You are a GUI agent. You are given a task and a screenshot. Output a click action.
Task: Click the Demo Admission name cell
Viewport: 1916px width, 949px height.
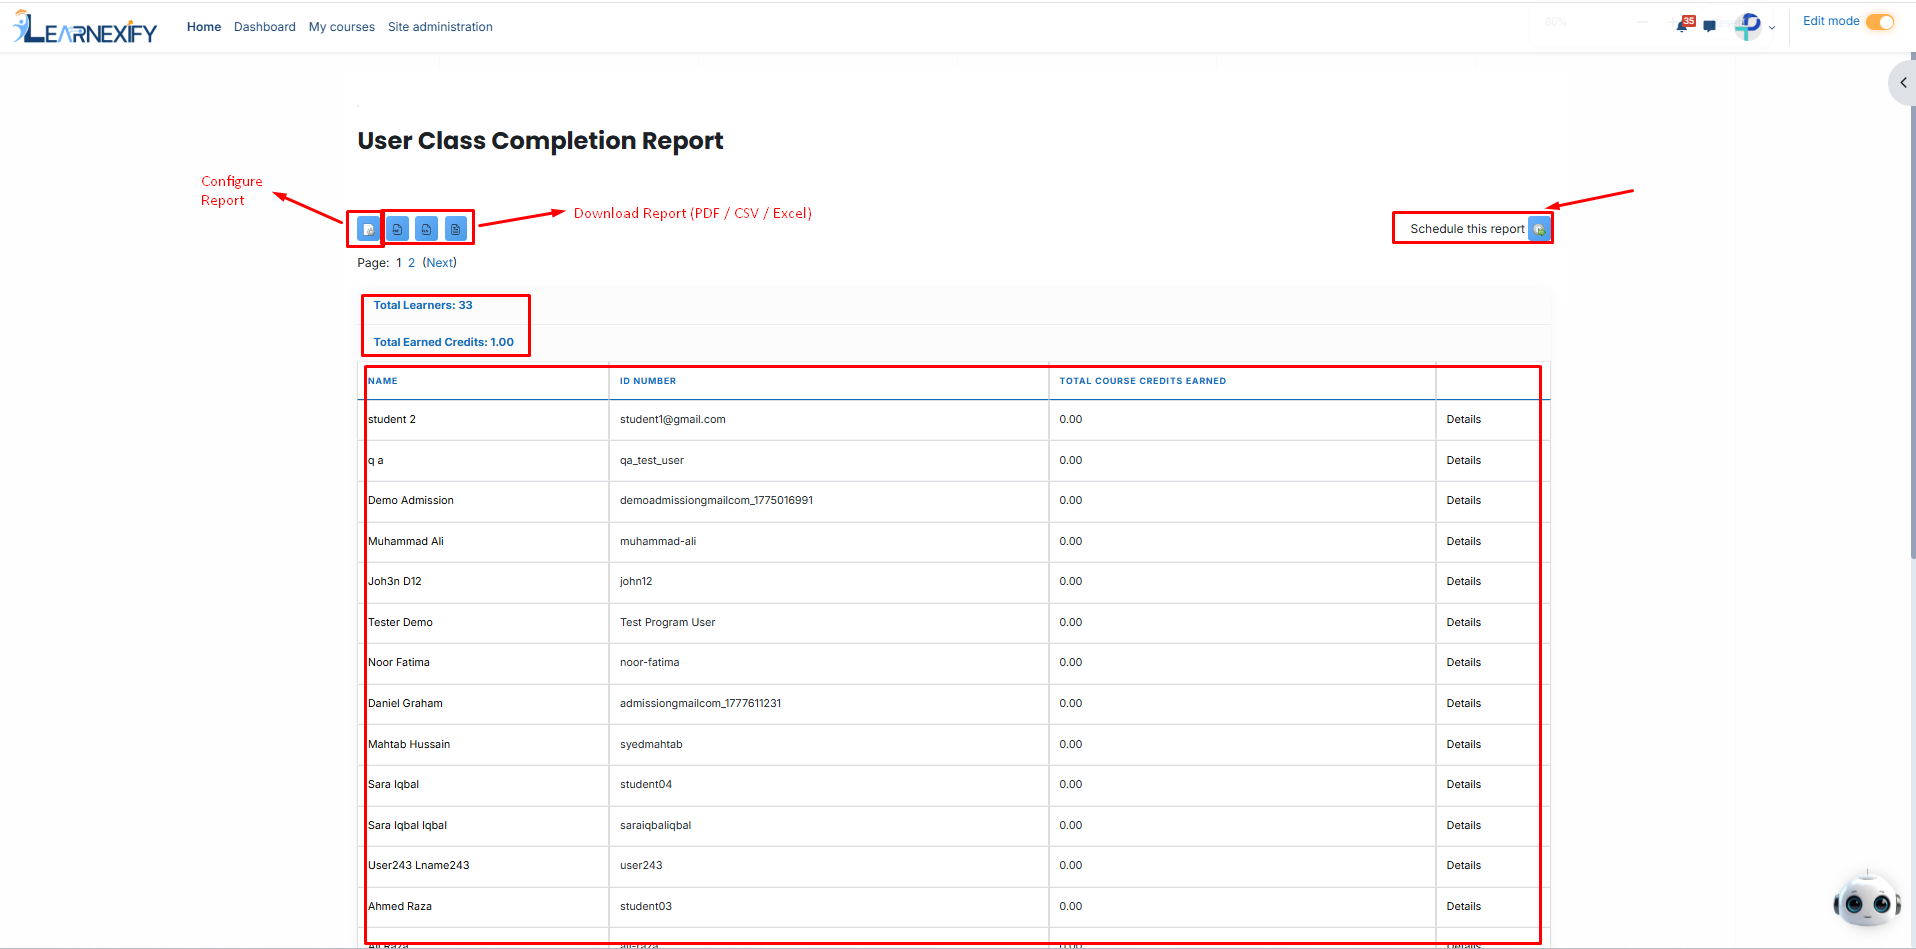(411, 501)
